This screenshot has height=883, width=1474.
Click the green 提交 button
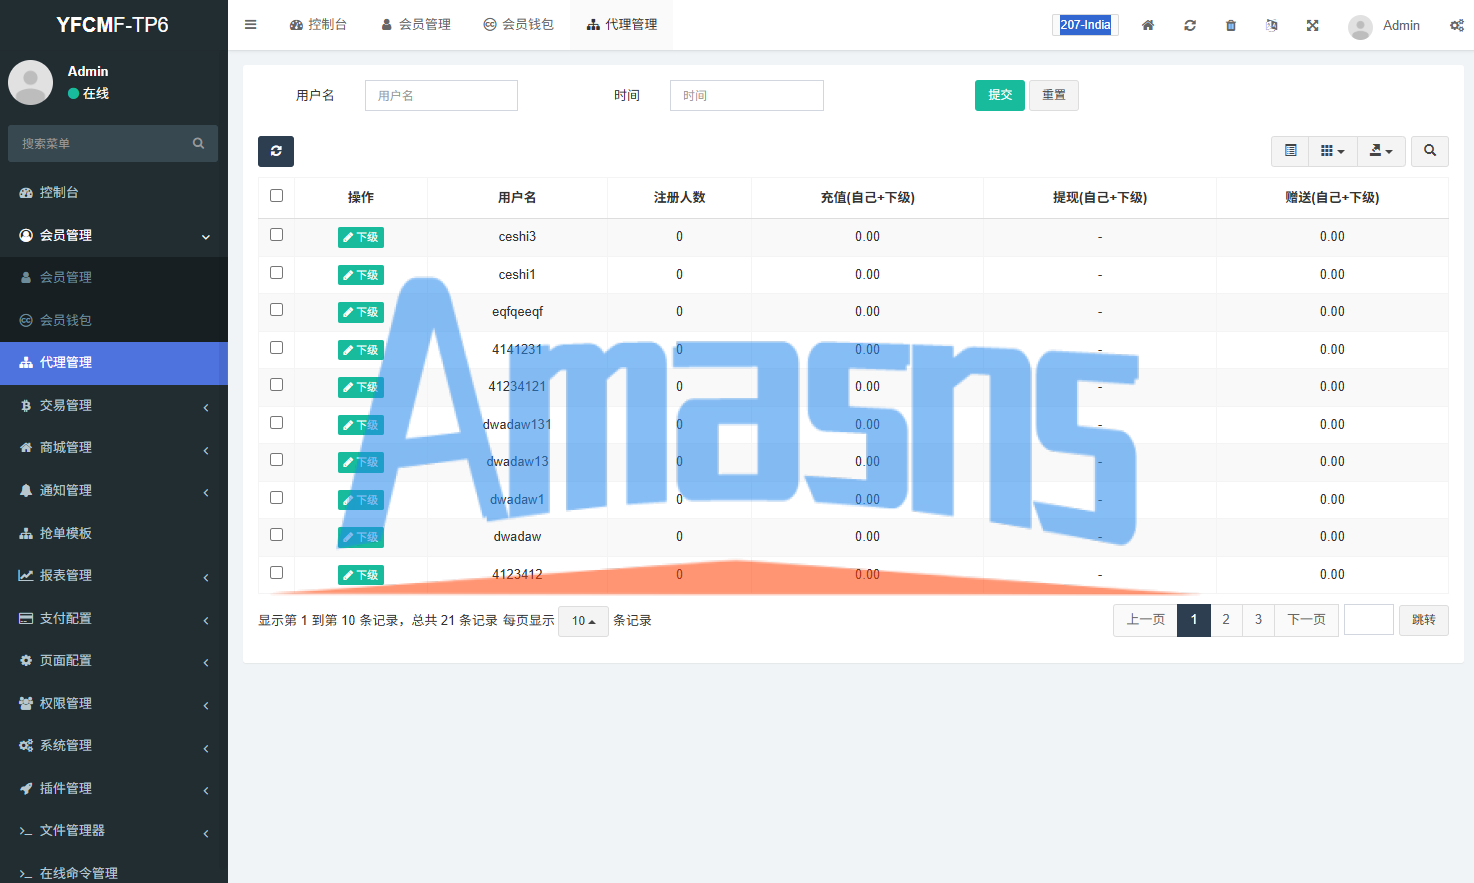click(x=1000, y=95)
